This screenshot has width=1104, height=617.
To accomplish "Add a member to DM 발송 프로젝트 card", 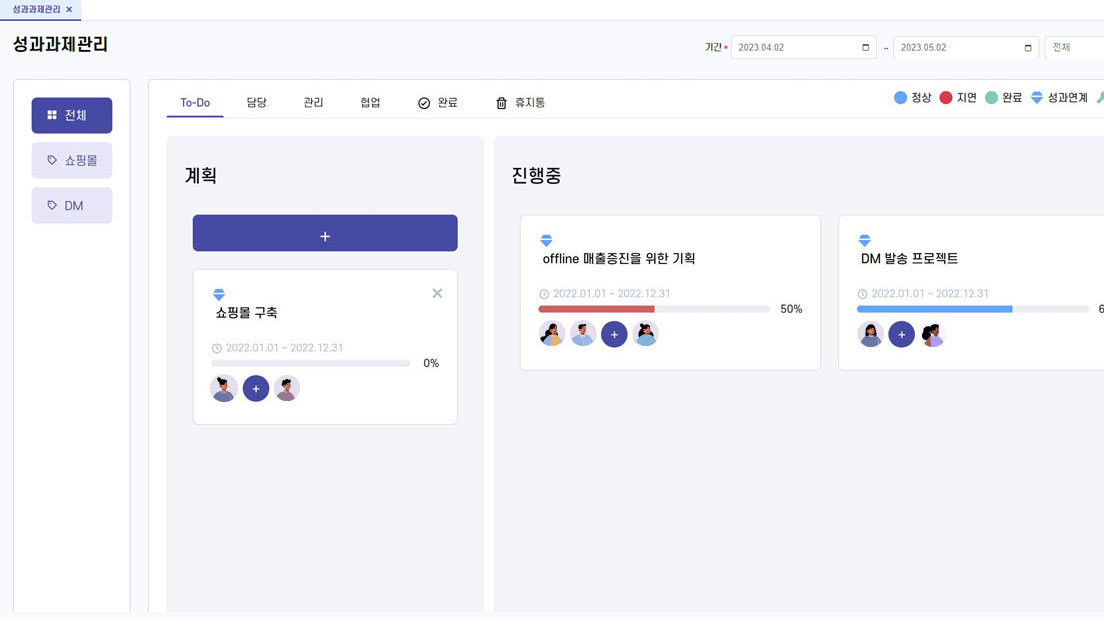I will (901, 334).
